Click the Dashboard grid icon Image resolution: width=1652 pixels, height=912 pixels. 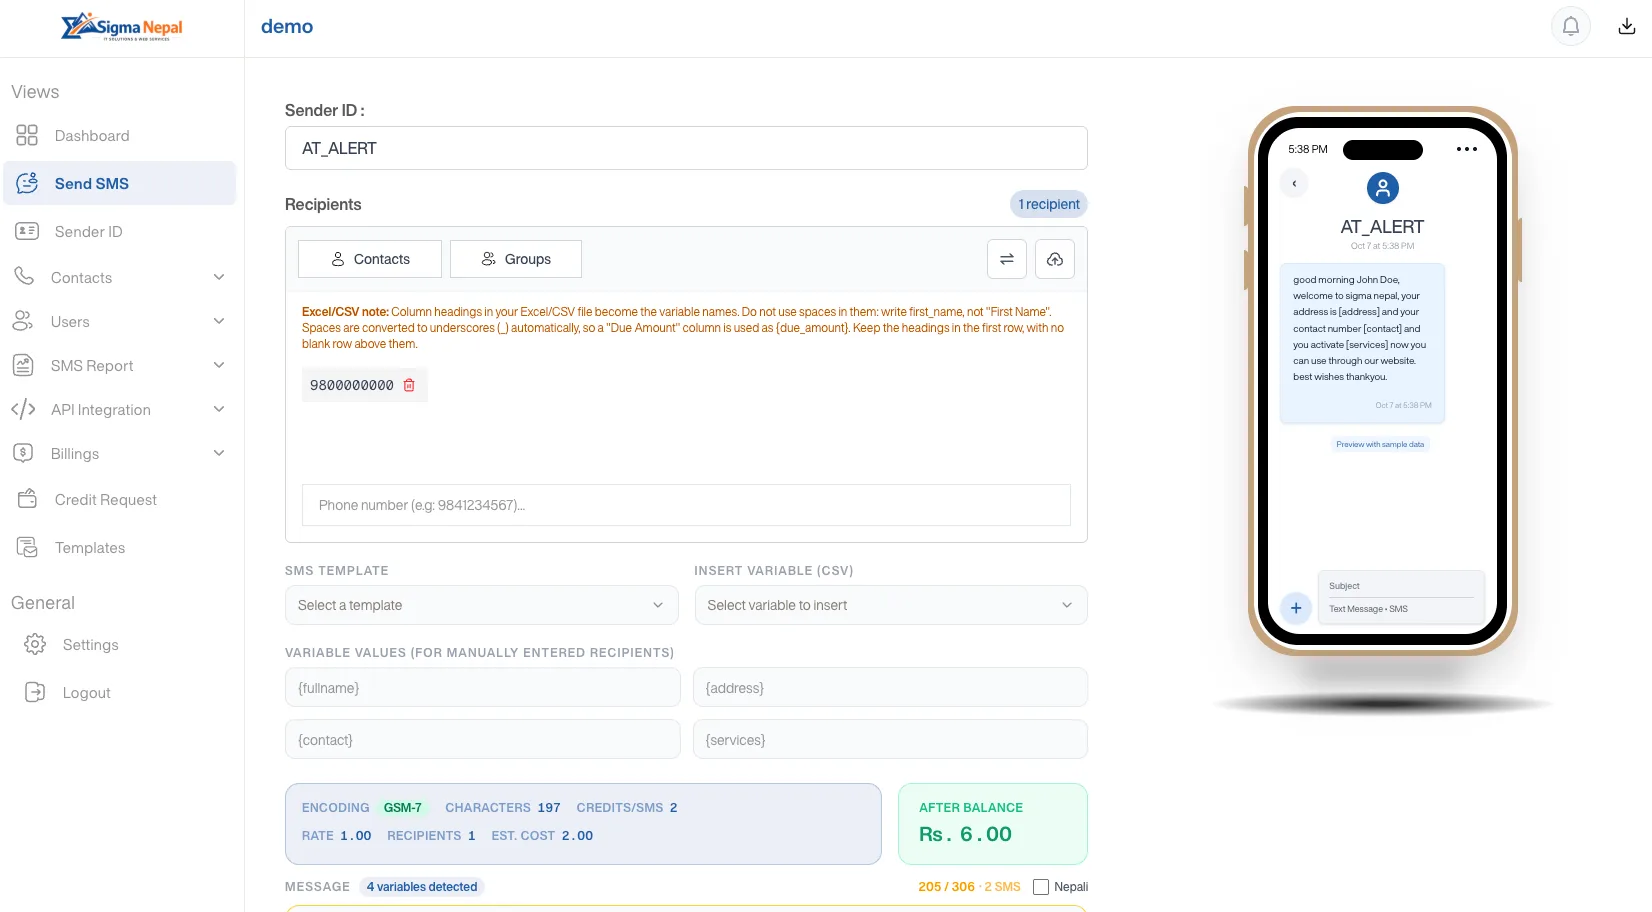pos(27,135)
